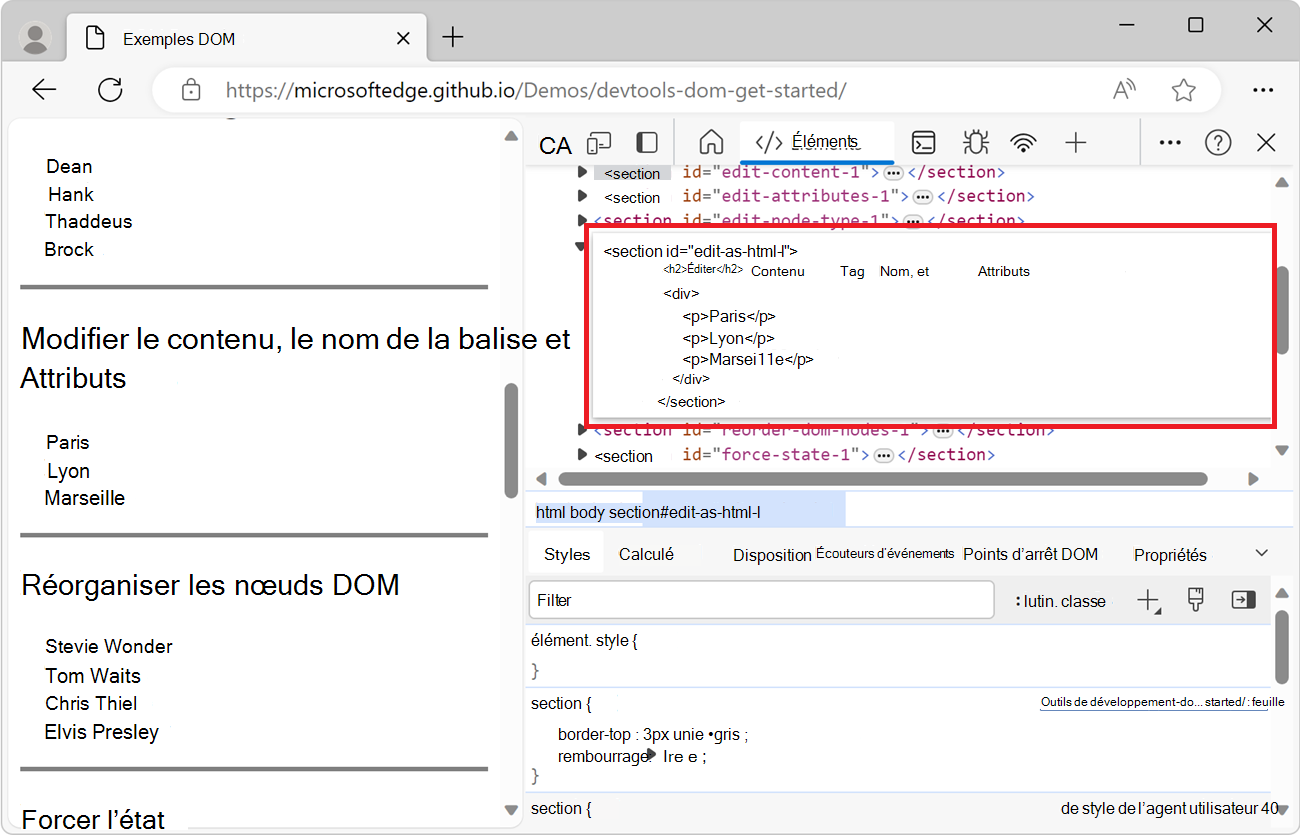
Task: Open the issues bug icon
Action: [975, 143]
